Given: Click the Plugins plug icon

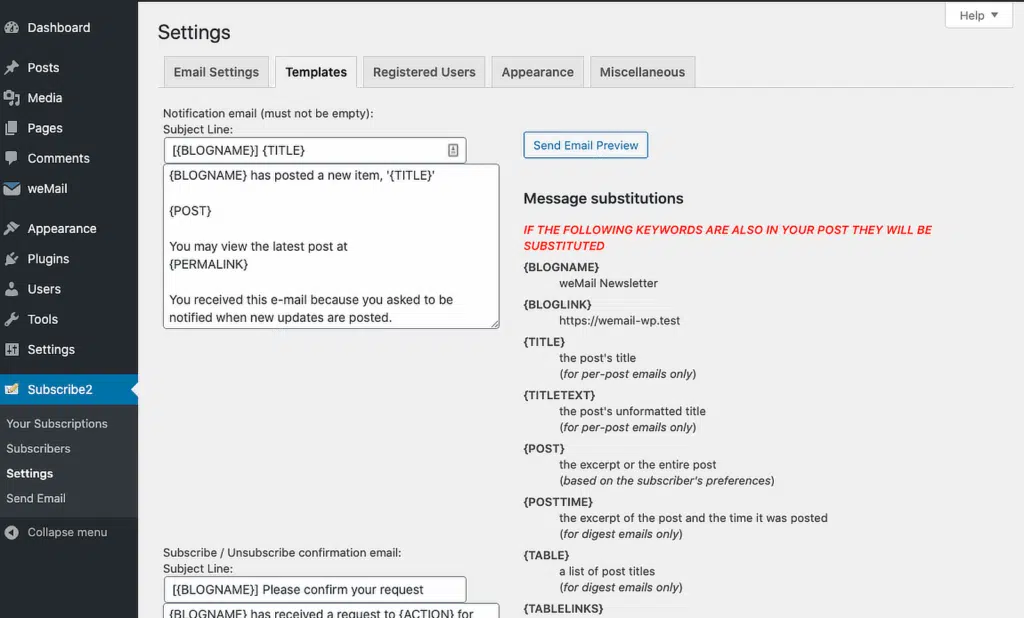Looking at the screenshot, I should coord(12,259).
